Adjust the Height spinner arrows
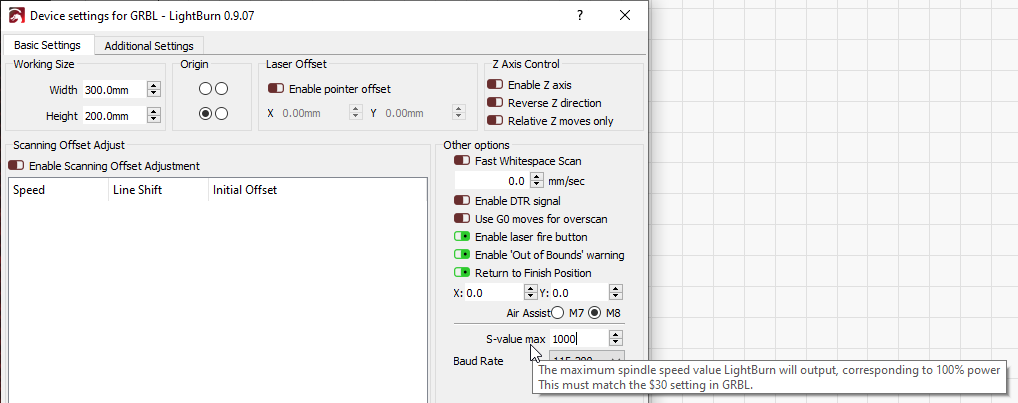The height and width of the screenshot is (403, 1018). (x=154, y=116)
